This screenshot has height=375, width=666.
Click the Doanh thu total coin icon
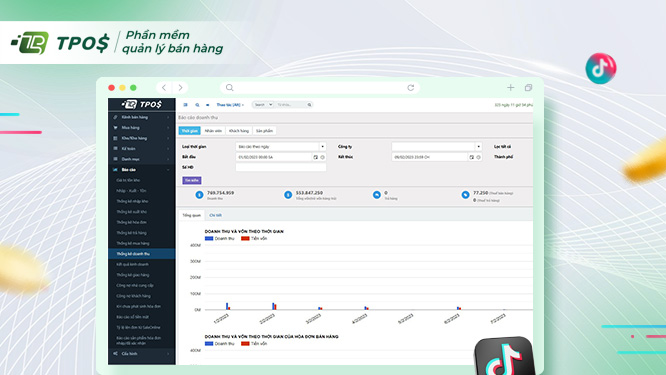pyautogui.click(x=199, y=195)
